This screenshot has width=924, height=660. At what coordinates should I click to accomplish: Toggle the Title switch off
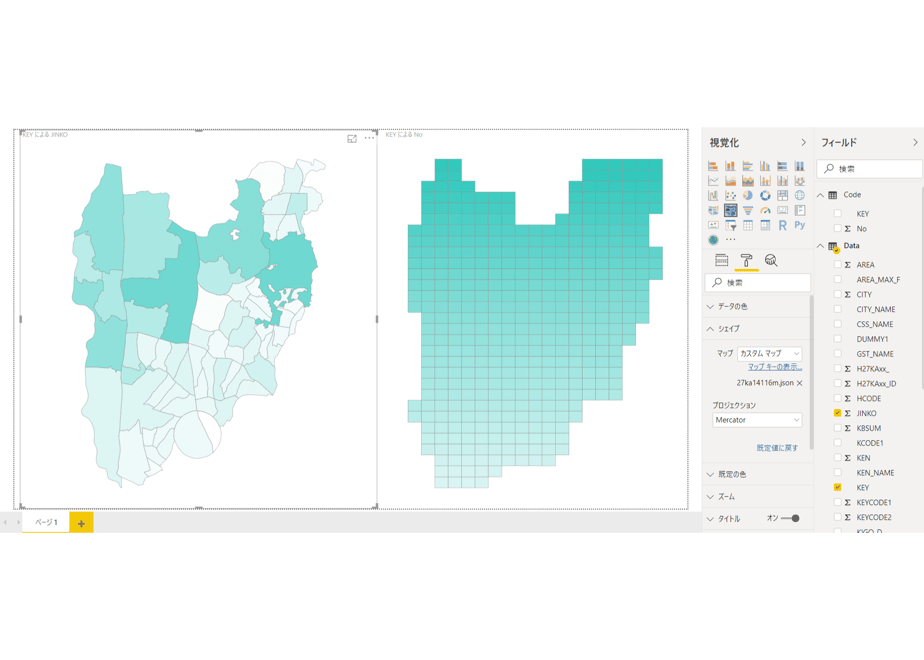pyautogui.click(x=791, y=519)
